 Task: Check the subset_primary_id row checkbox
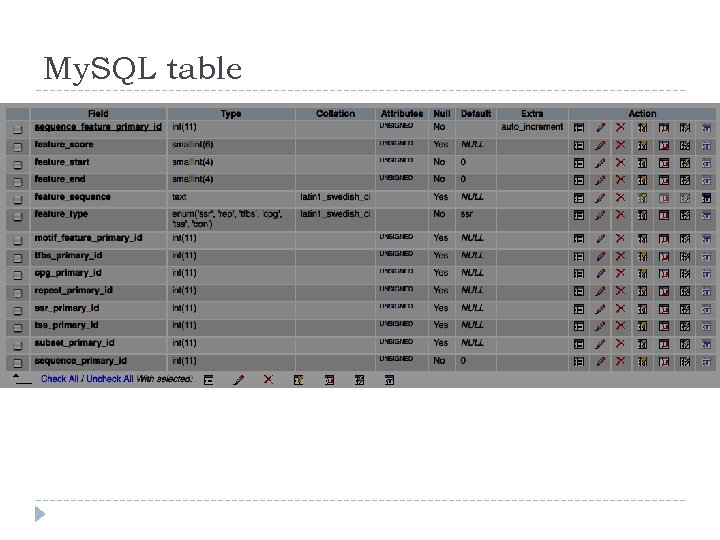coord(17,345)
